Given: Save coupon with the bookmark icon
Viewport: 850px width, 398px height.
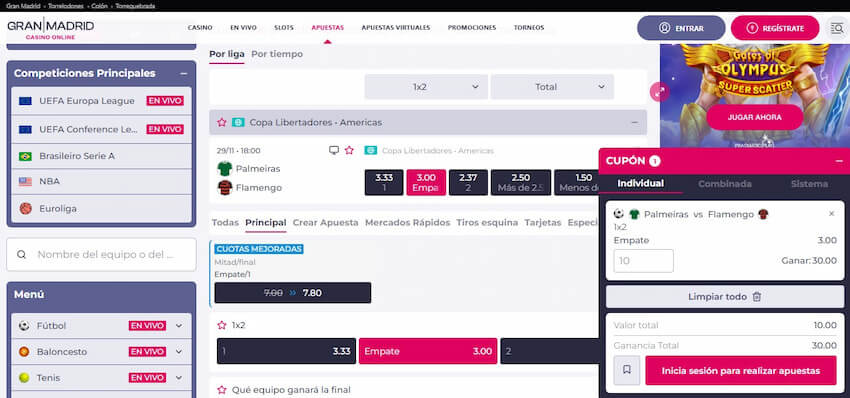Looking at the screenshot, I should [x=627, y=370].
